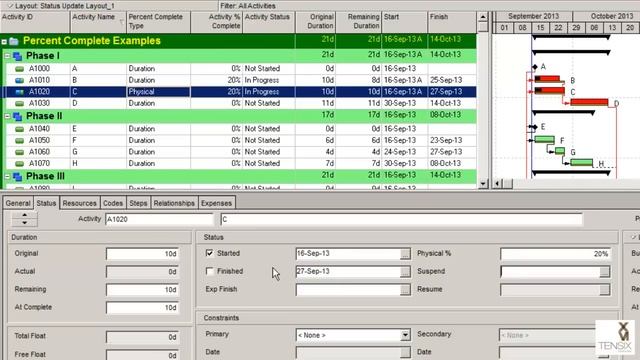Open the Suspend date picker button
640x360 pixels.
604,272
